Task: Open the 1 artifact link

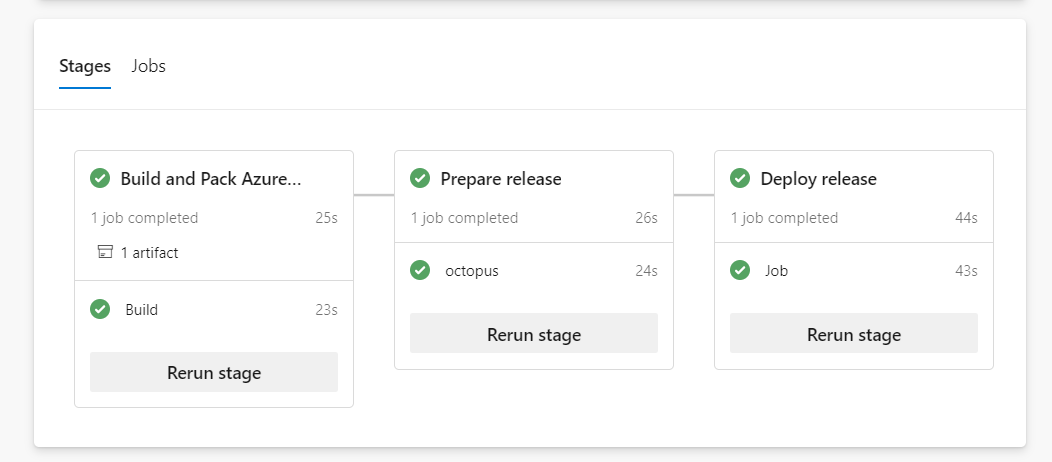Action: click(149, 253)
